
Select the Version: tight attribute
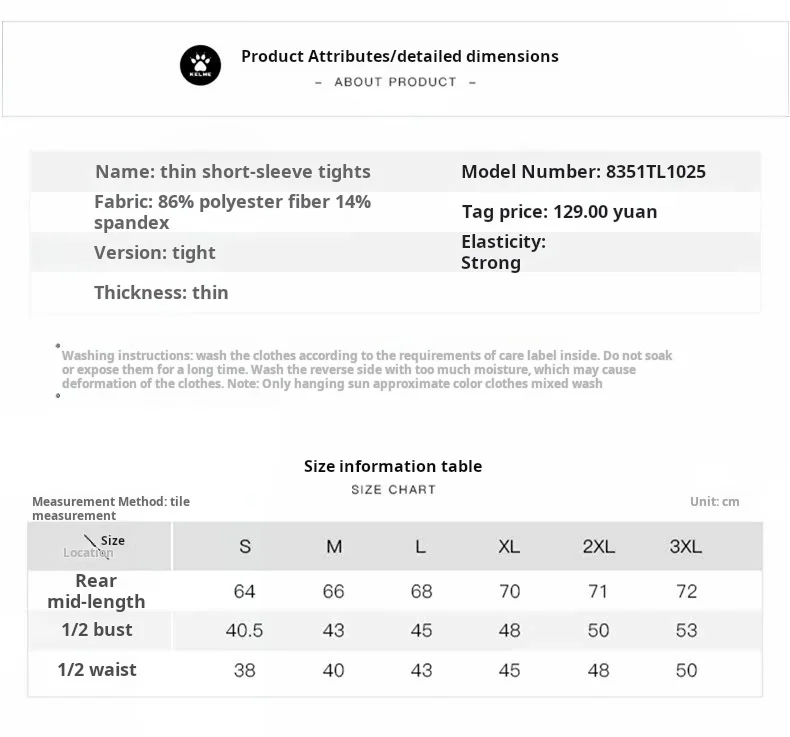(154, 253)
